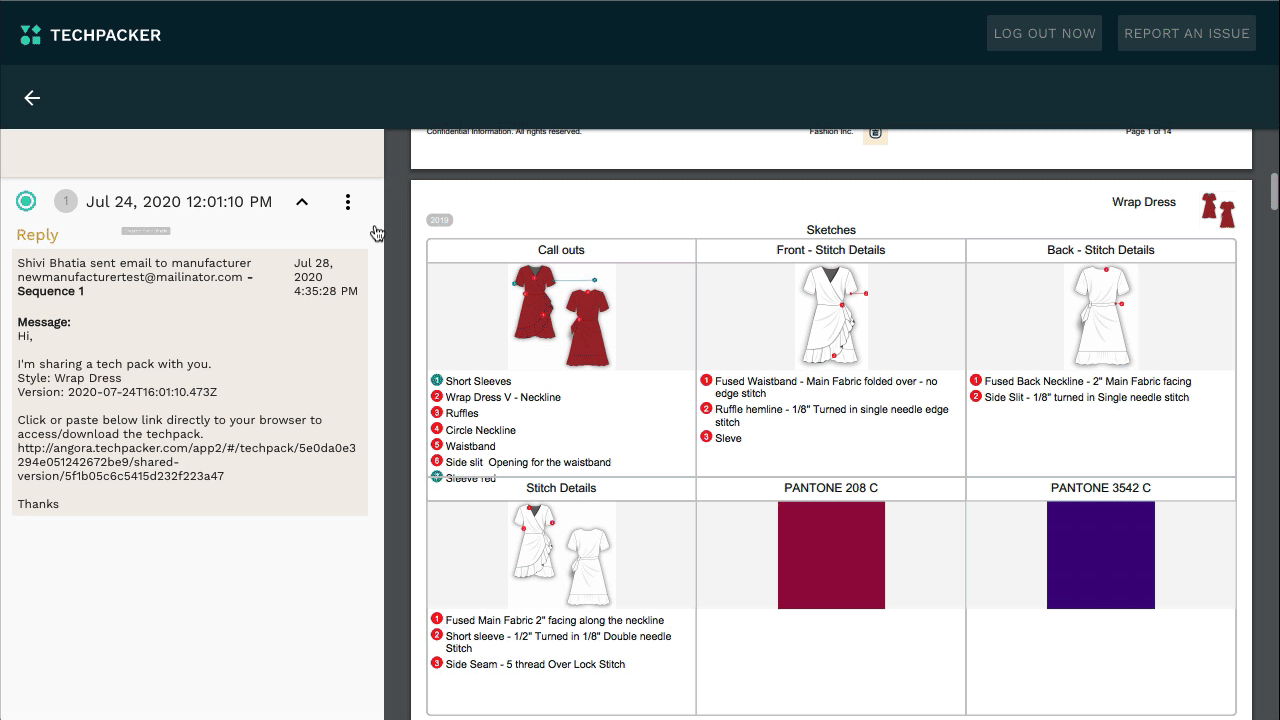Click marker 1 Fused Main Fabric 2" facing callout
1280x720 pixels.
pyautogui.click(x=437, y=619)
